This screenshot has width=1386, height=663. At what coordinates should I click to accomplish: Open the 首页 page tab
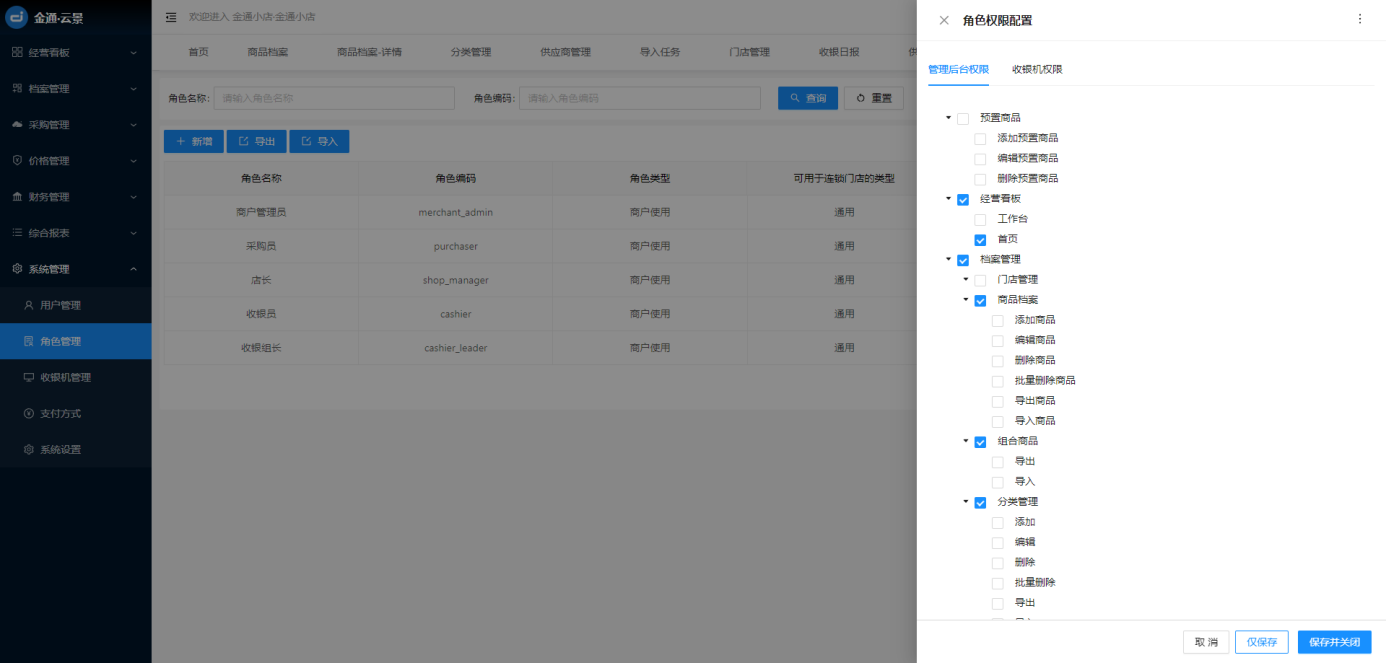coord(198,52)
